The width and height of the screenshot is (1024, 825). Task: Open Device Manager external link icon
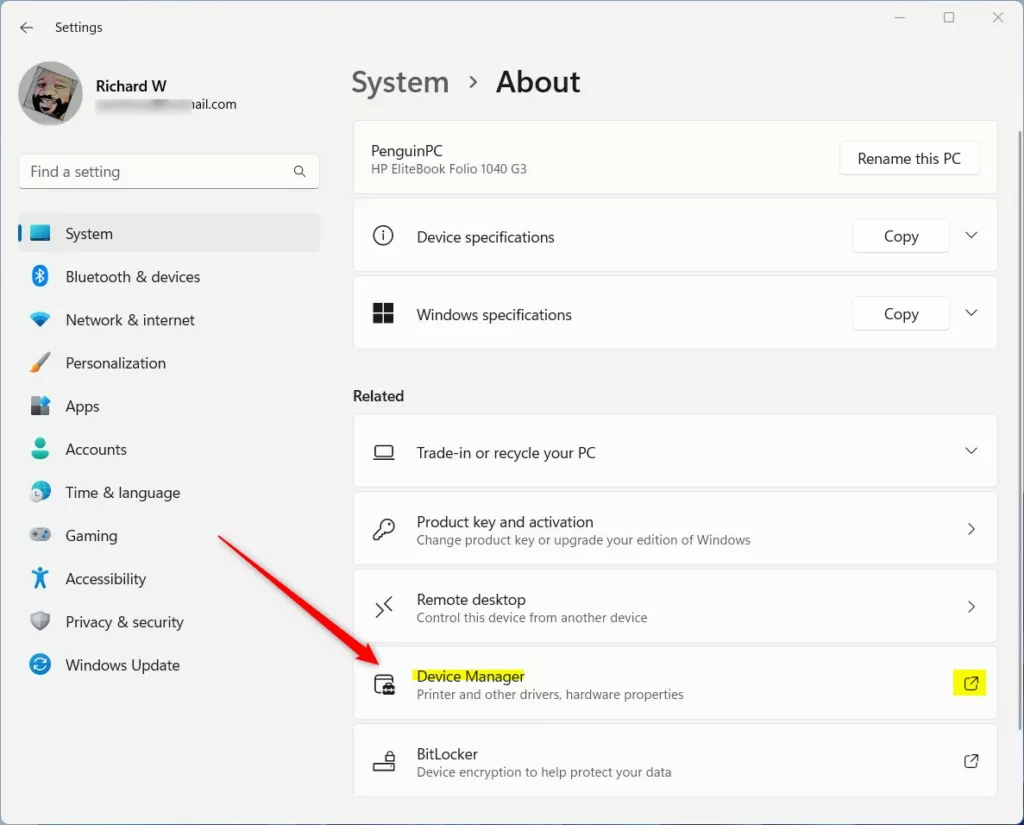(x=970, y=683)
